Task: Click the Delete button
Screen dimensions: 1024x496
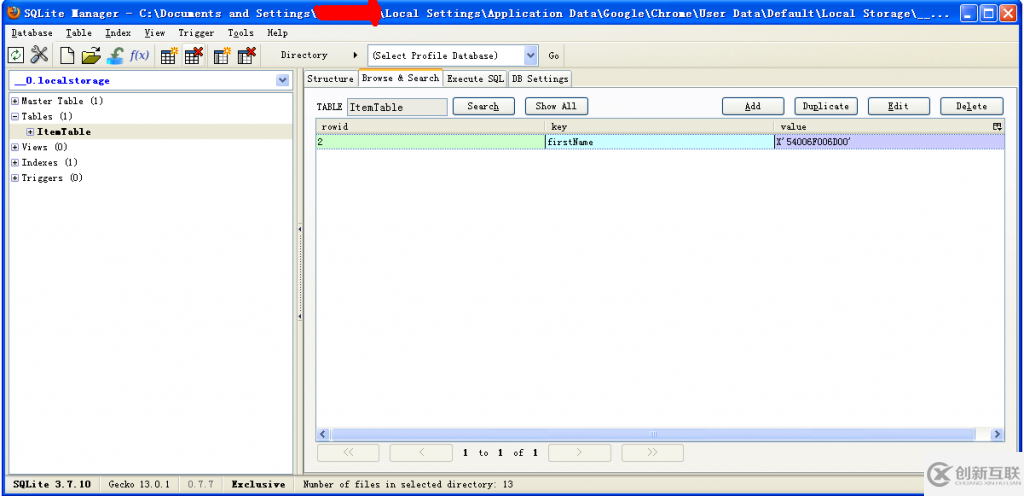Action: [x=971, y=106]
